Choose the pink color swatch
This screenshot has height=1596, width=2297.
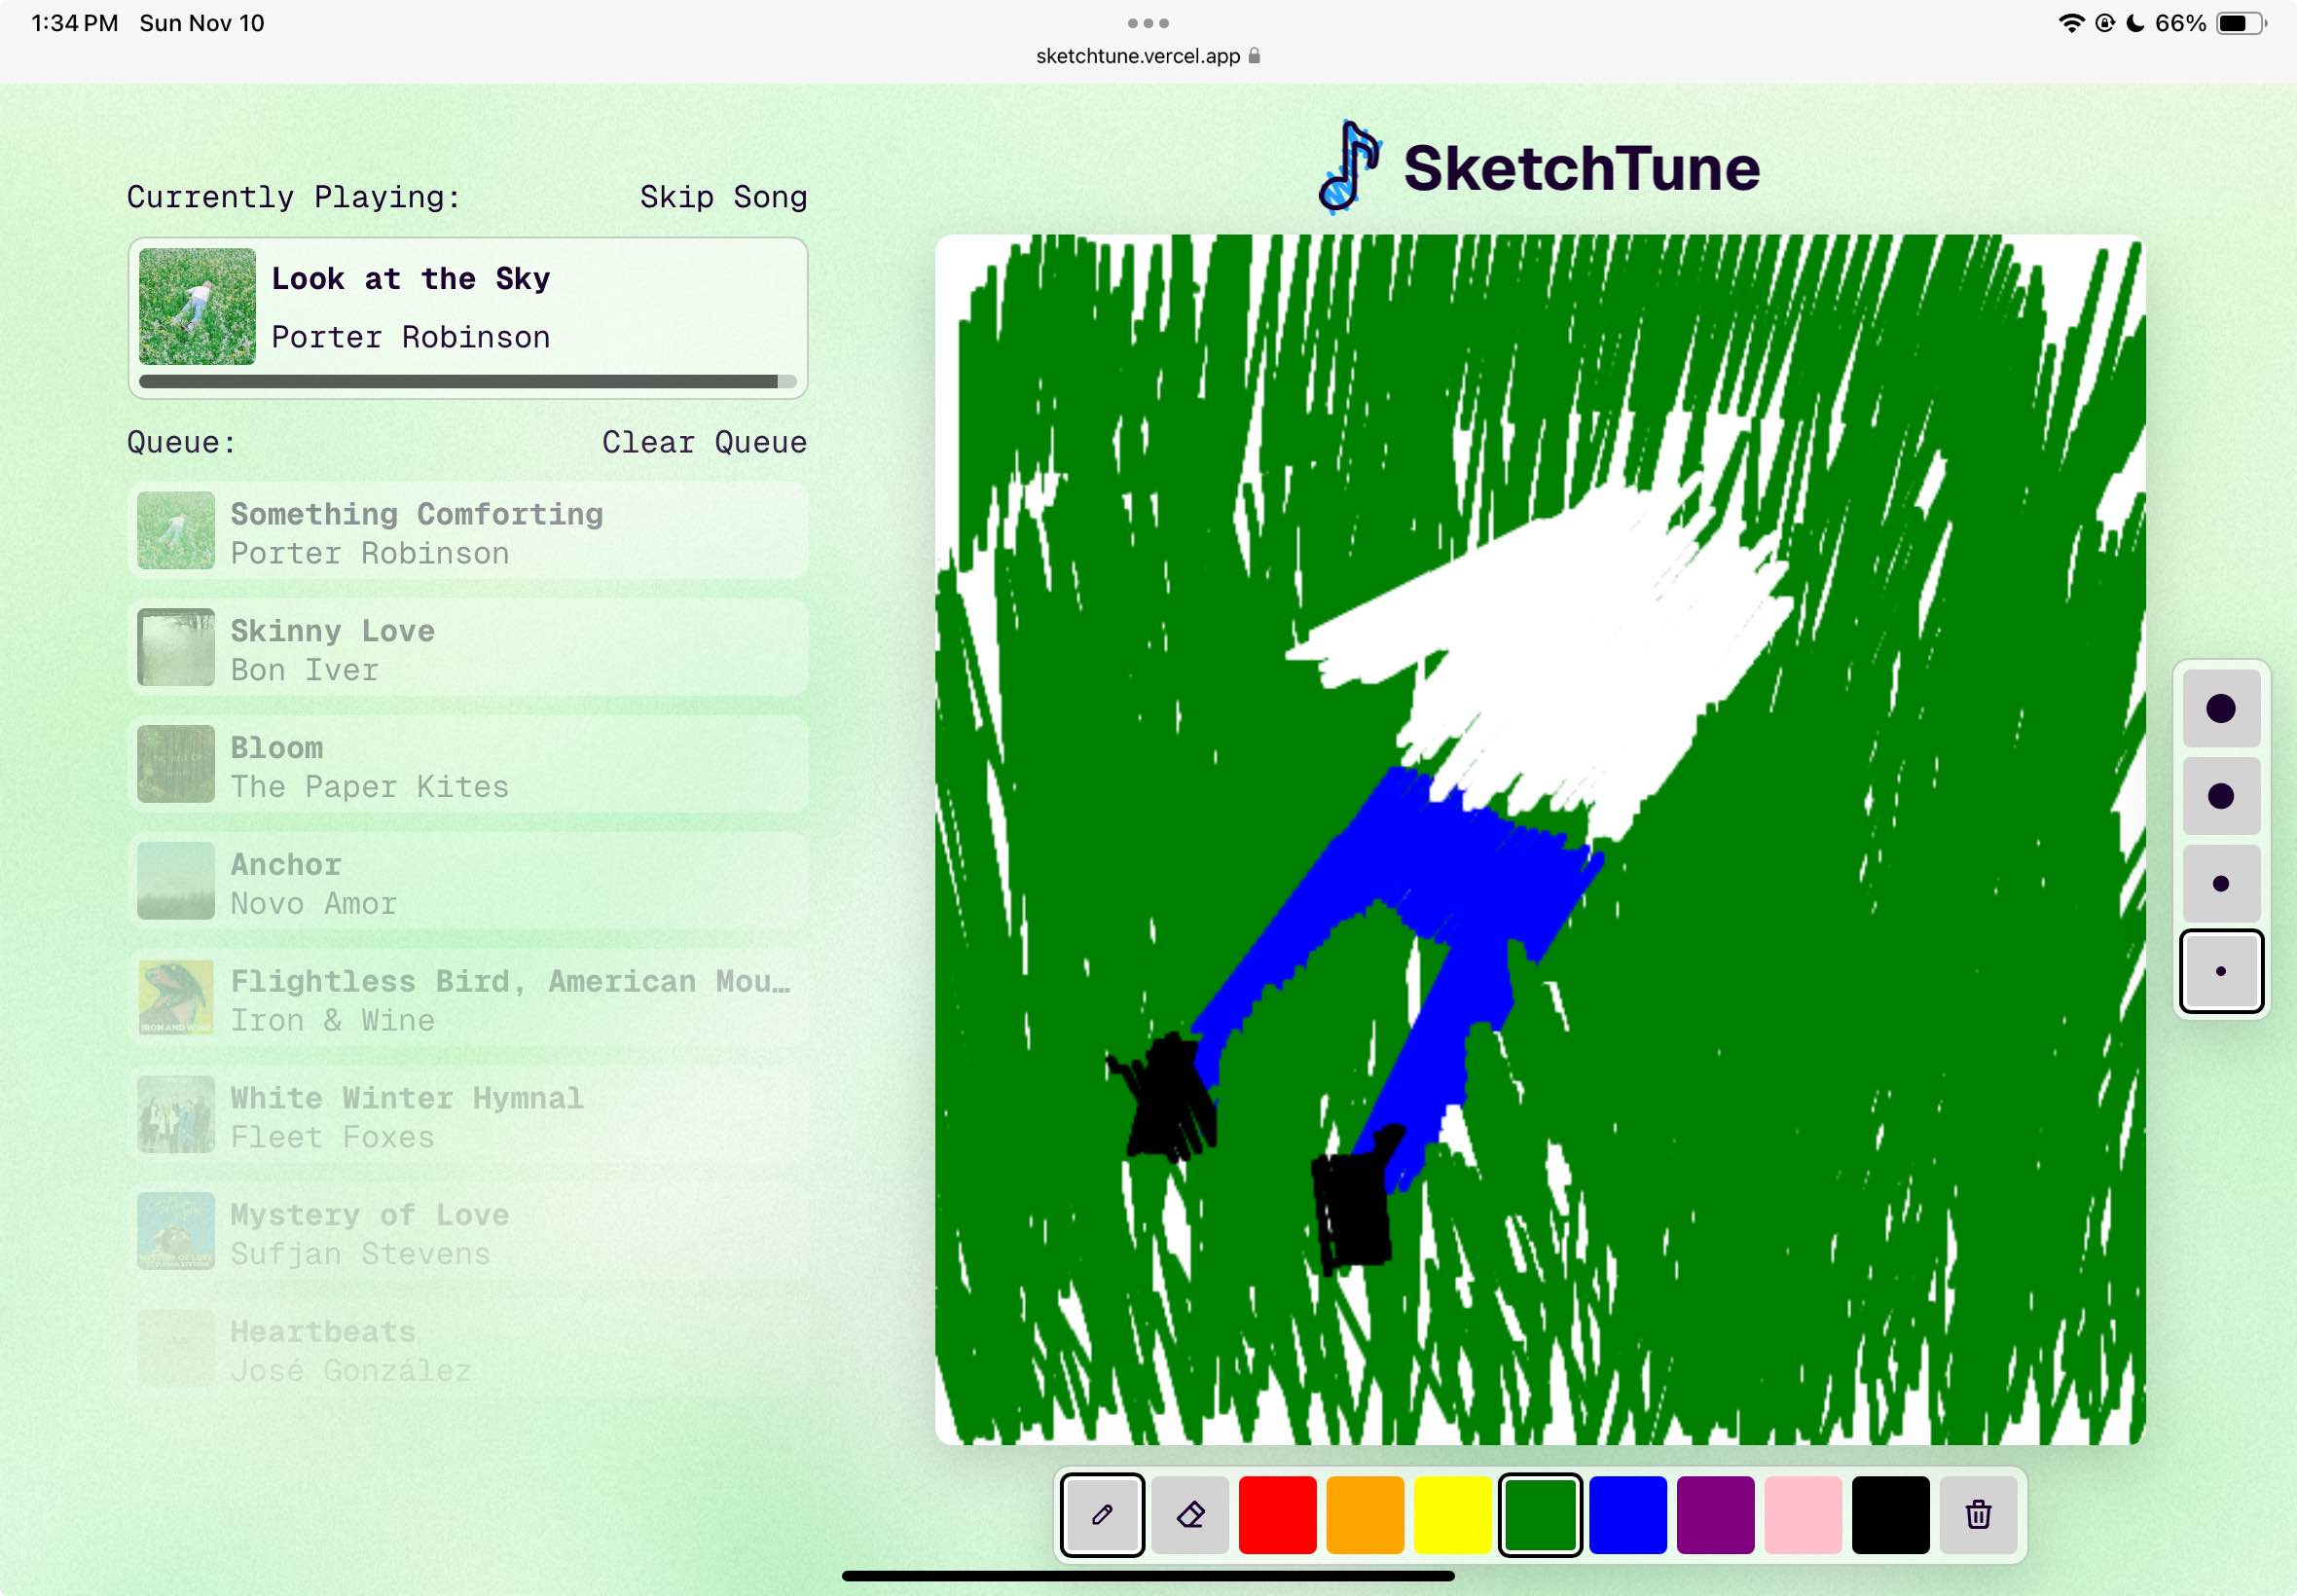coord(1802,1514)
